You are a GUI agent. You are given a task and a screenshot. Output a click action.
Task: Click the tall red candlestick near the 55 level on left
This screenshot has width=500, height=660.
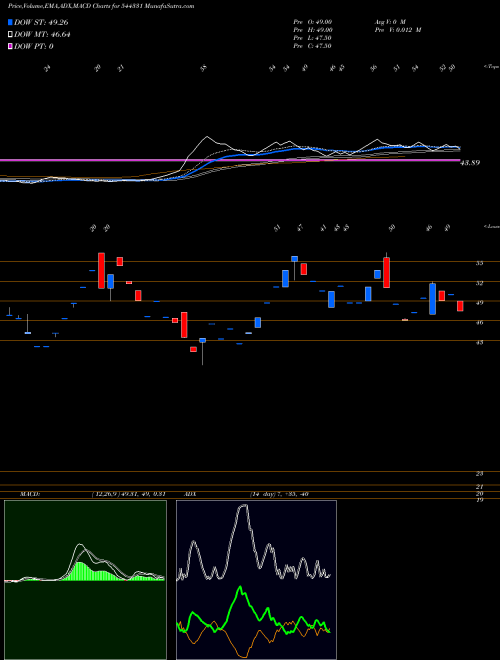101,271
